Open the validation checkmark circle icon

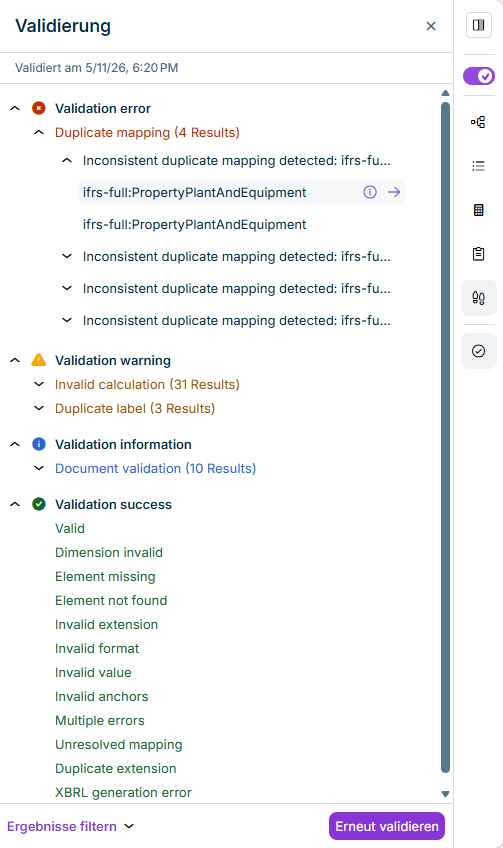point(479,351)
